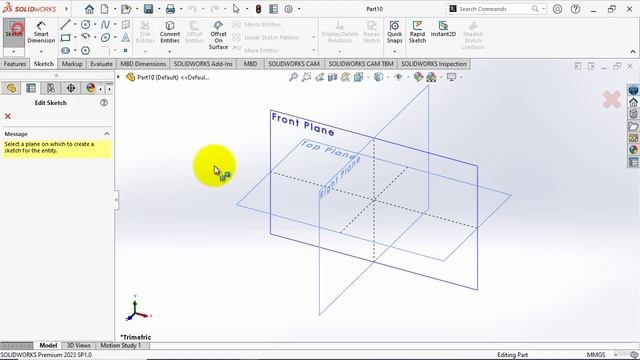Screen dimensions: 640x360
Task: Open the Options gear icon
Action: pos(289,9)
